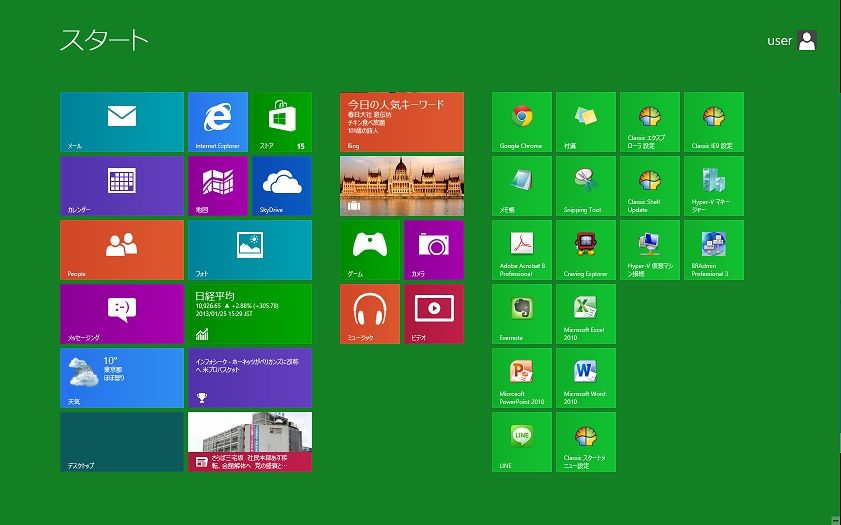The height and width of the screenshot is (525, 841).
Task: Open the Mail (メール) tile
Action: tap(122, 122)
